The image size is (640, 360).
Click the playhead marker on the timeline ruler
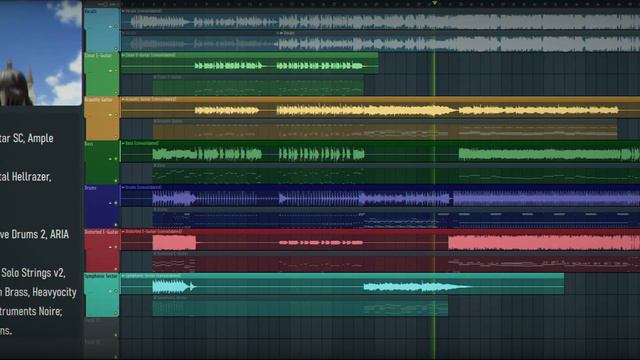435,3
